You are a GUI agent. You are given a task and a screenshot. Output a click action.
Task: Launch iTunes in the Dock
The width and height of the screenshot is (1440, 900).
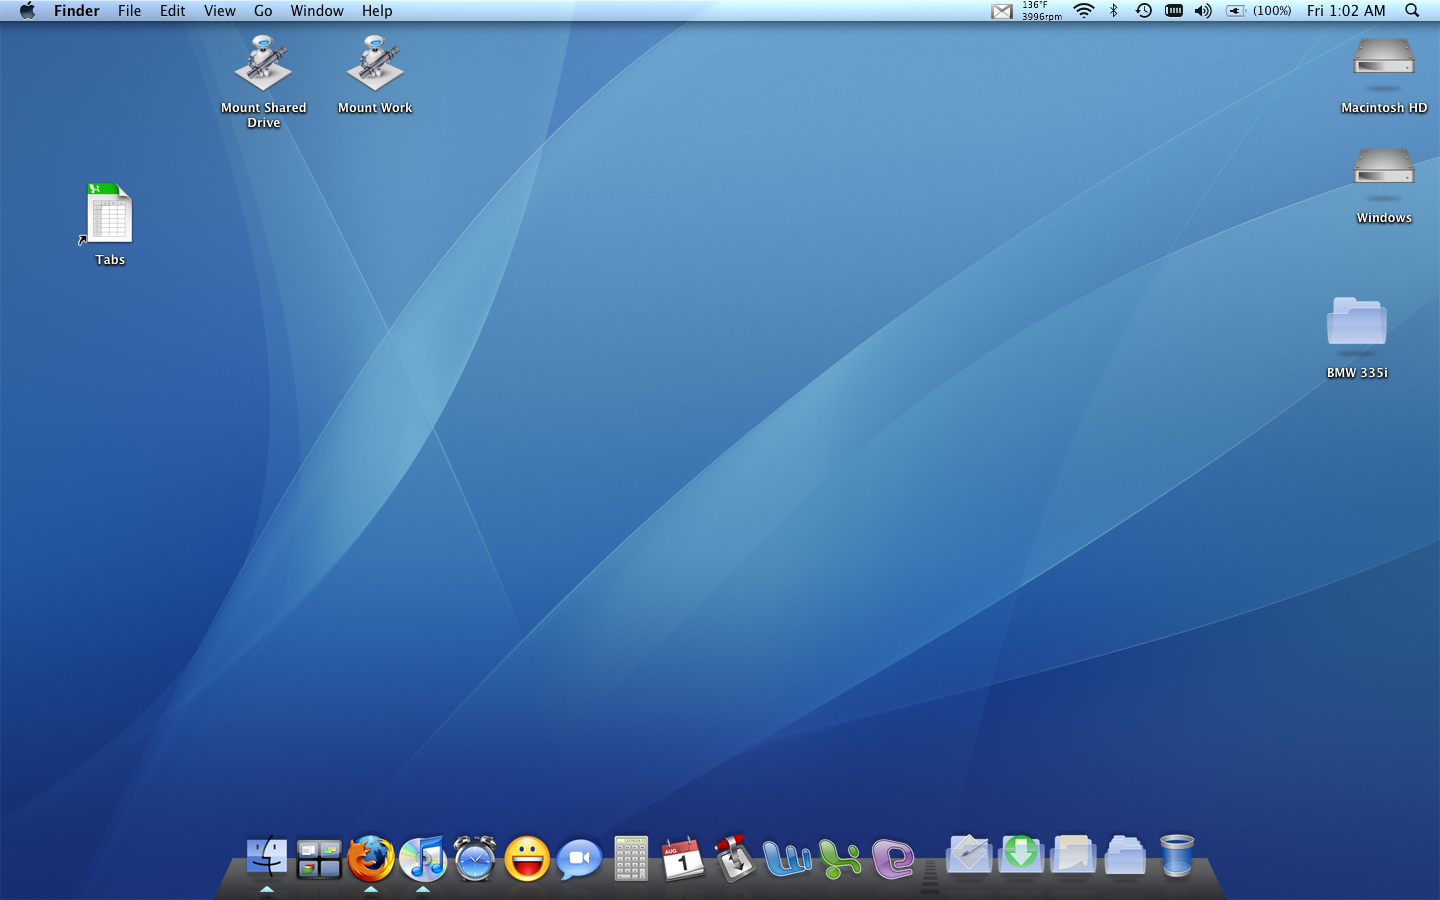(423, 858)
